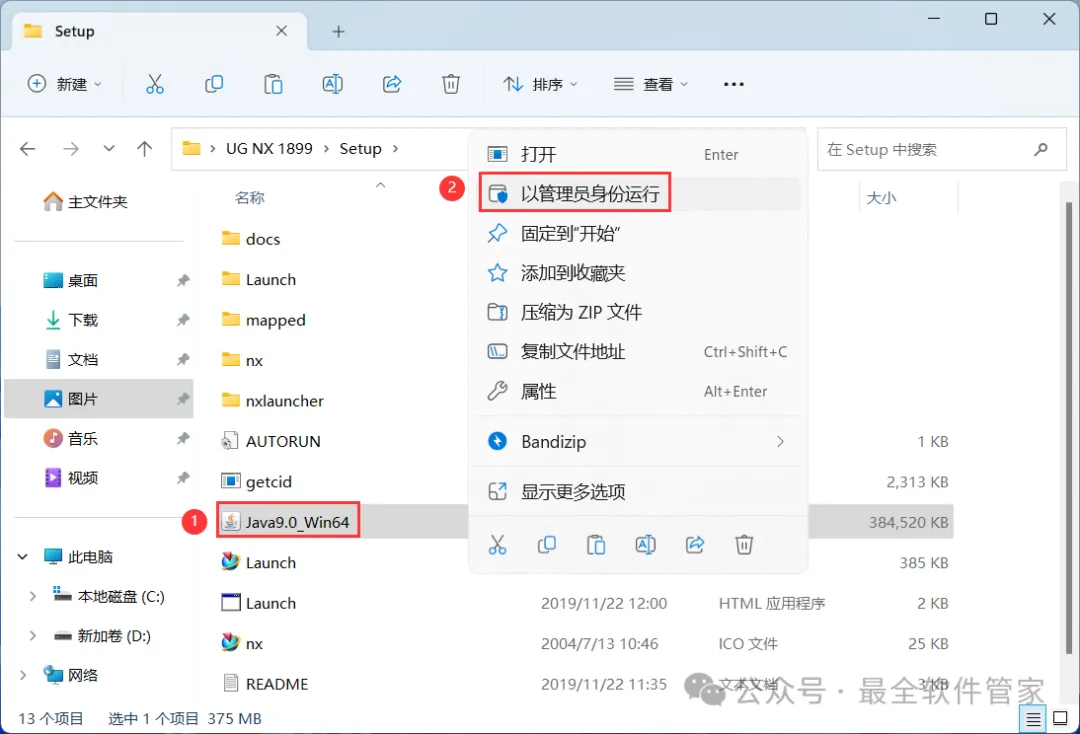Click the search magnifier icon
Viewport: 1080px width, 734px height.
point(1041,149)
